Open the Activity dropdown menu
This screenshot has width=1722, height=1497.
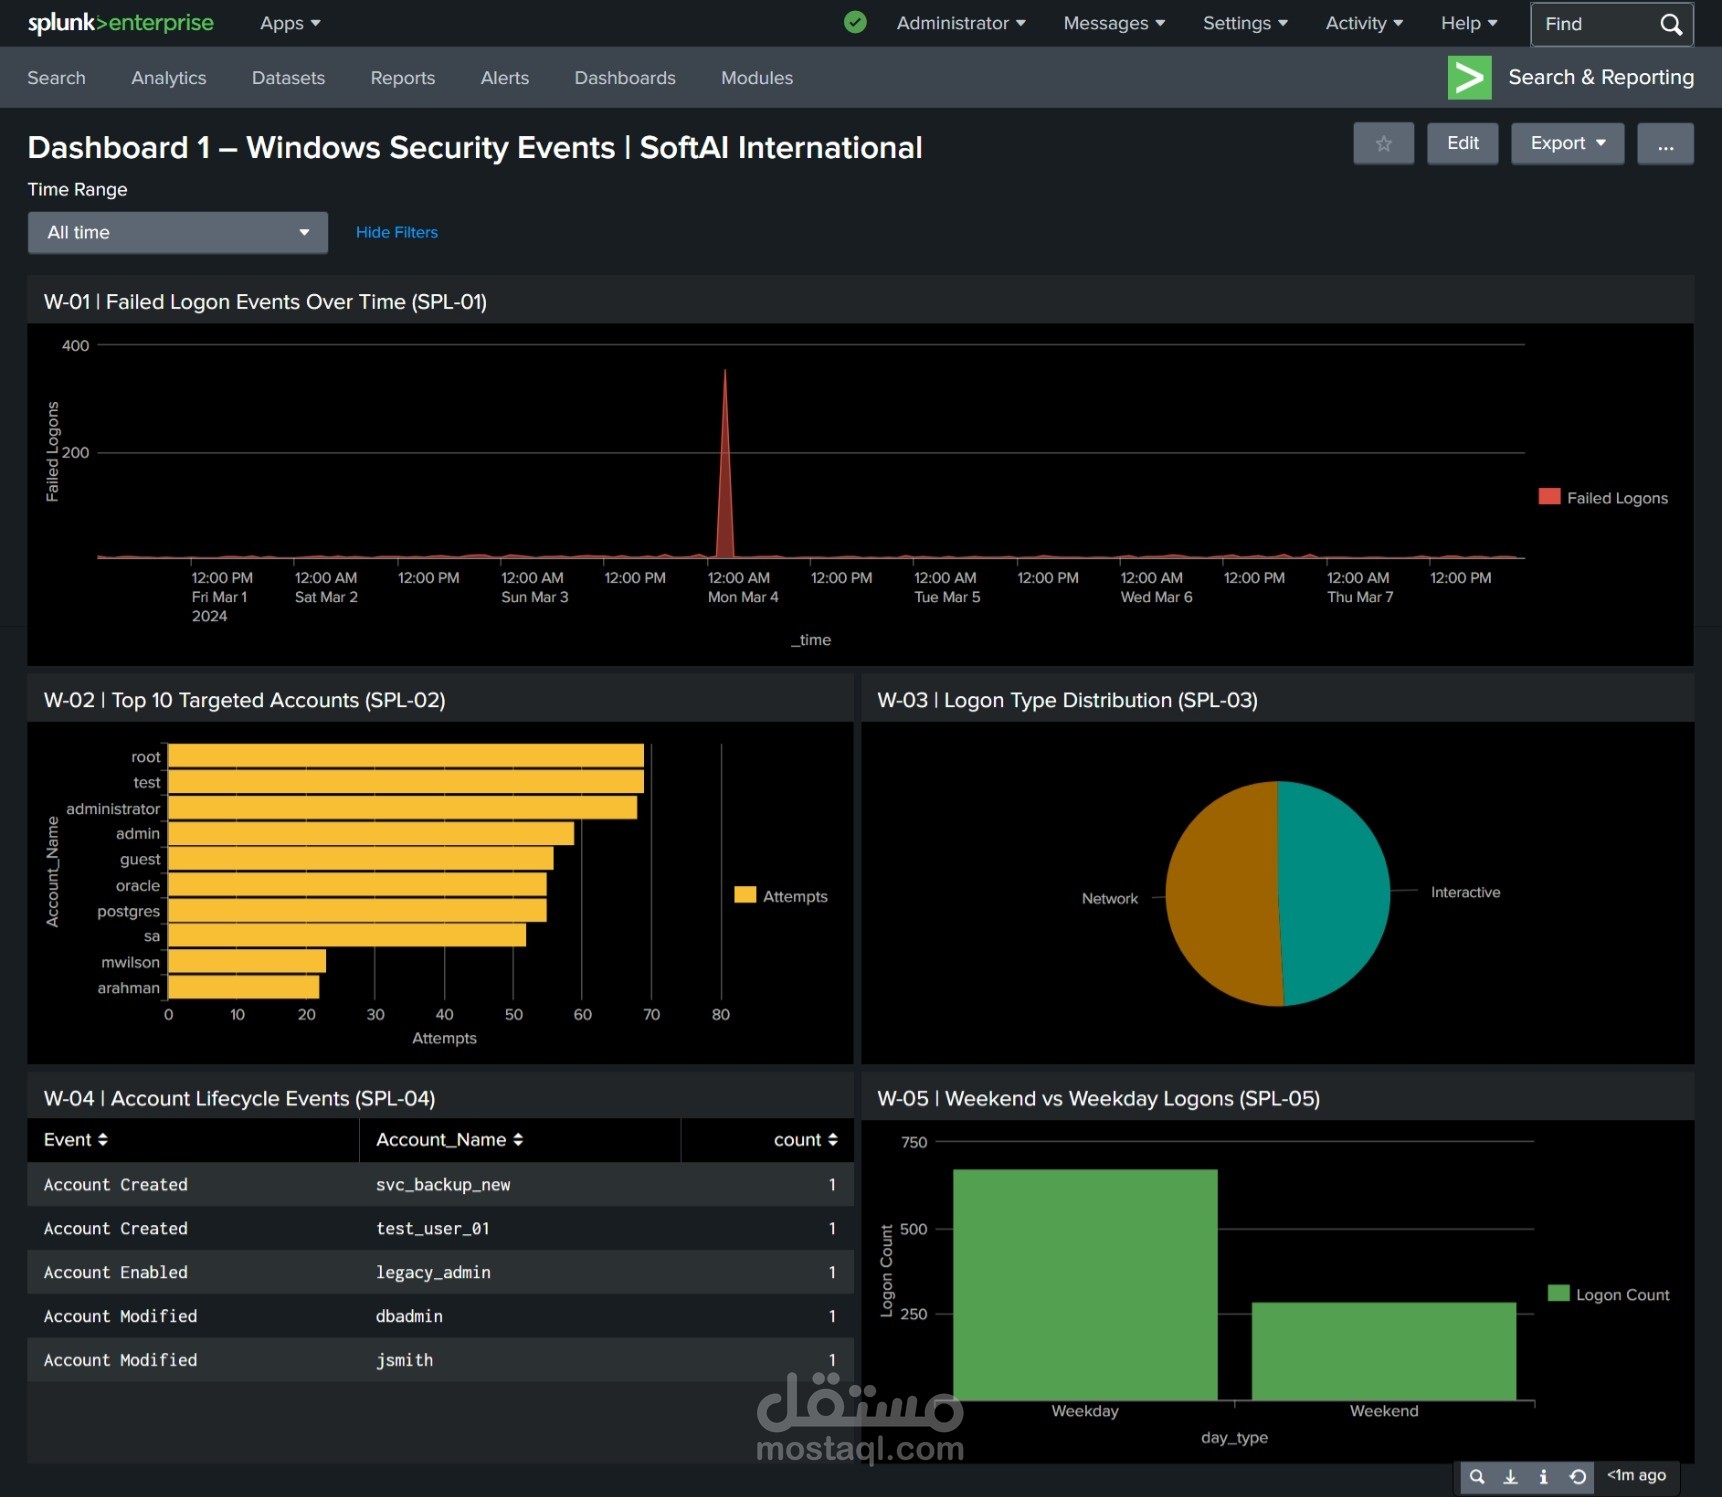1364,23
